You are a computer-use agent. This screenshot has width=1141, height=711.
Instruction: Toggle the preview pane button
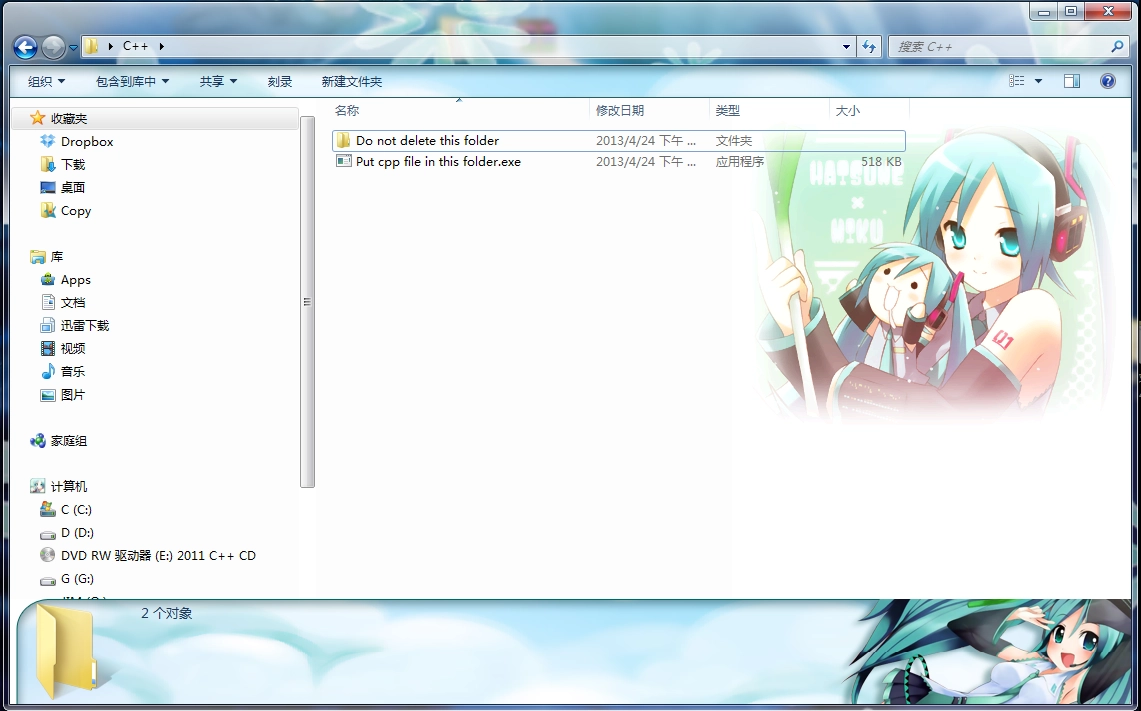click(x=1072, y=81)
